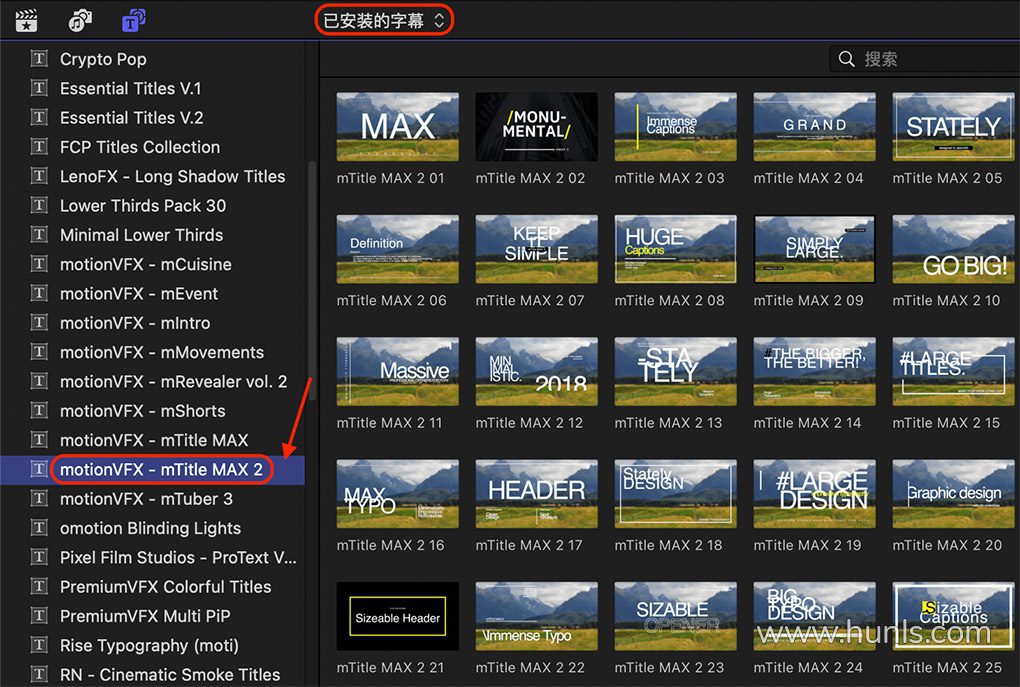Screen dimensions: 1020x687
Task: Select the mTitle MAX 2 03 thumbnail
Action: pyautogui.click(x=676, y=127)
